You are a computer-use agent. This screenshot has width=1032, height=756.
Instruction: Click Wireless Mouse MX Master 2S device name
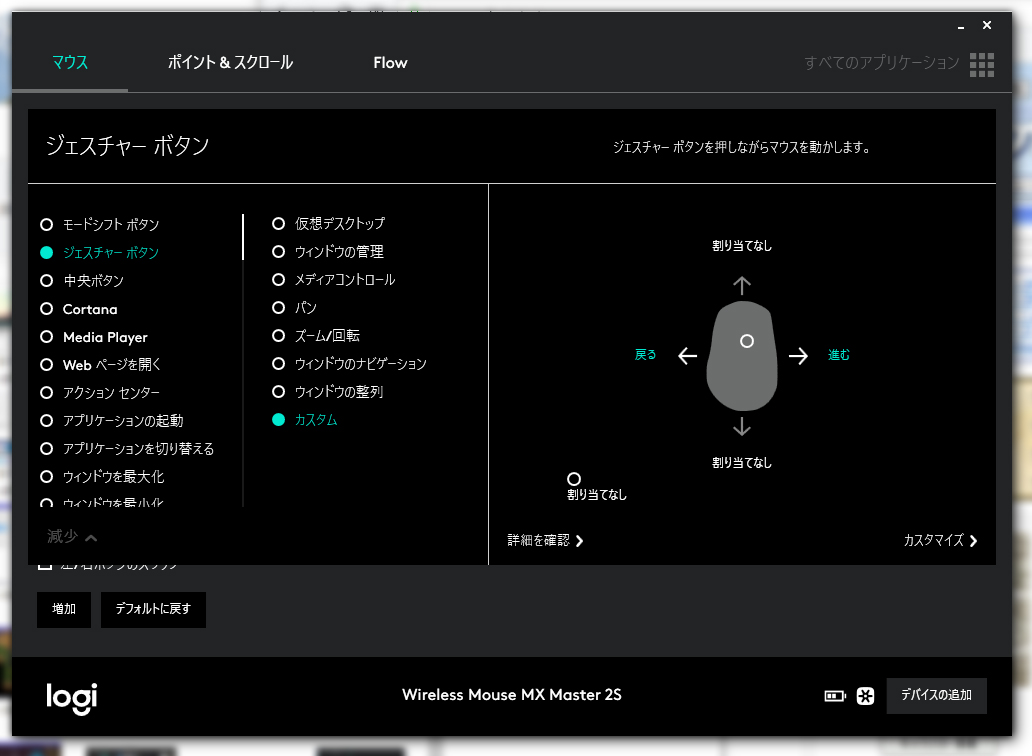512,695
